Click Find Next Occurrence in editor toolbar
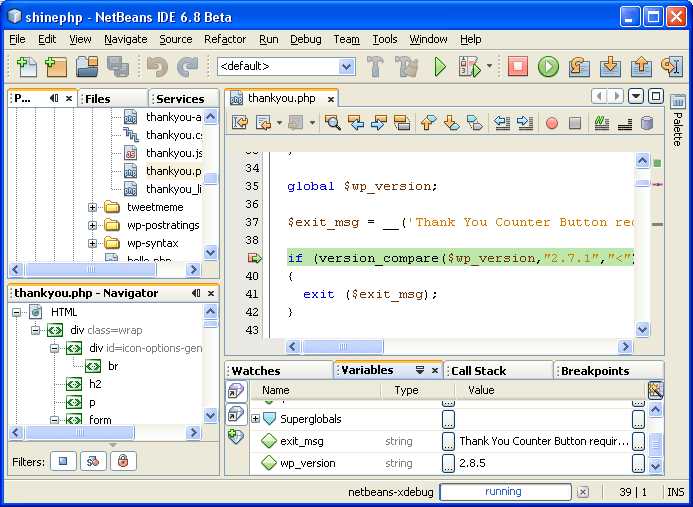Image resolution: width=693 pixels, height=507 pixels. tap(379, 122)
